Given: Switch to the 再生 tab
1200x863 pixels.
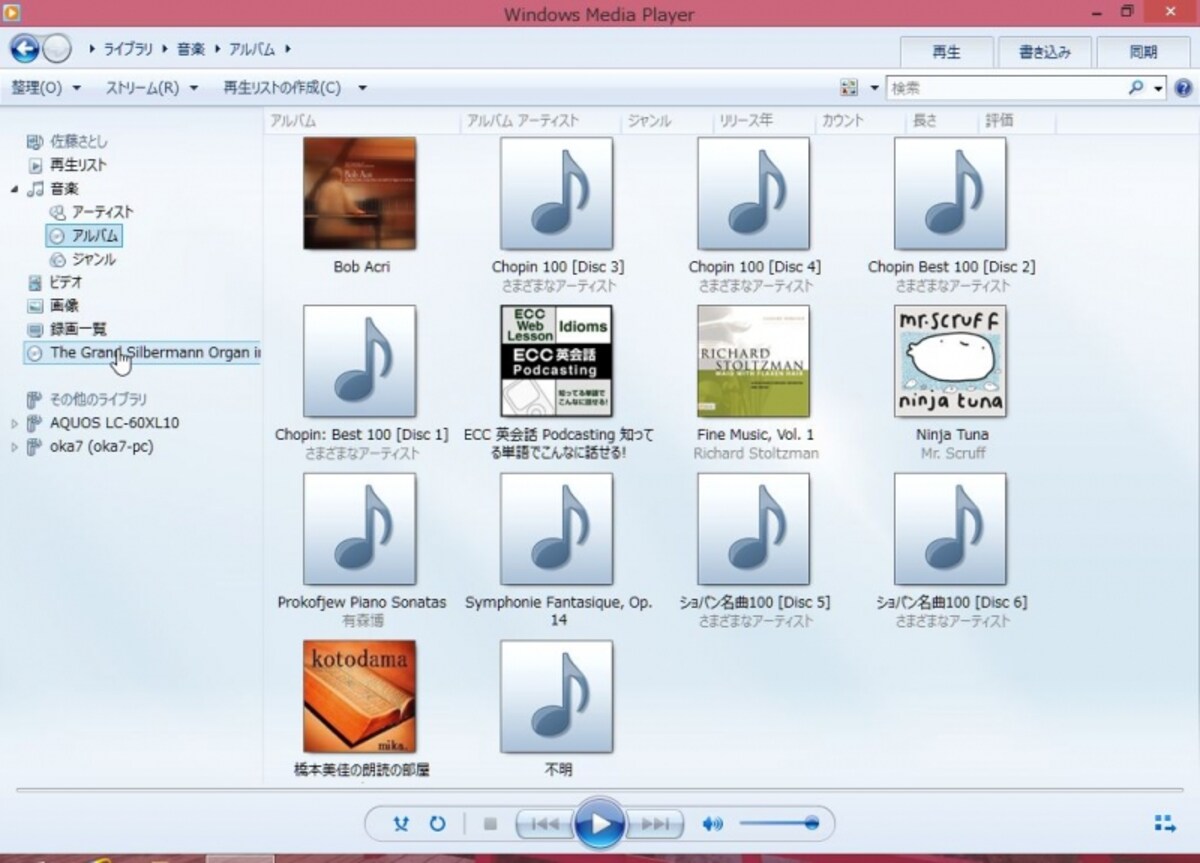Looking at the screenshot, I should [946, 52].
